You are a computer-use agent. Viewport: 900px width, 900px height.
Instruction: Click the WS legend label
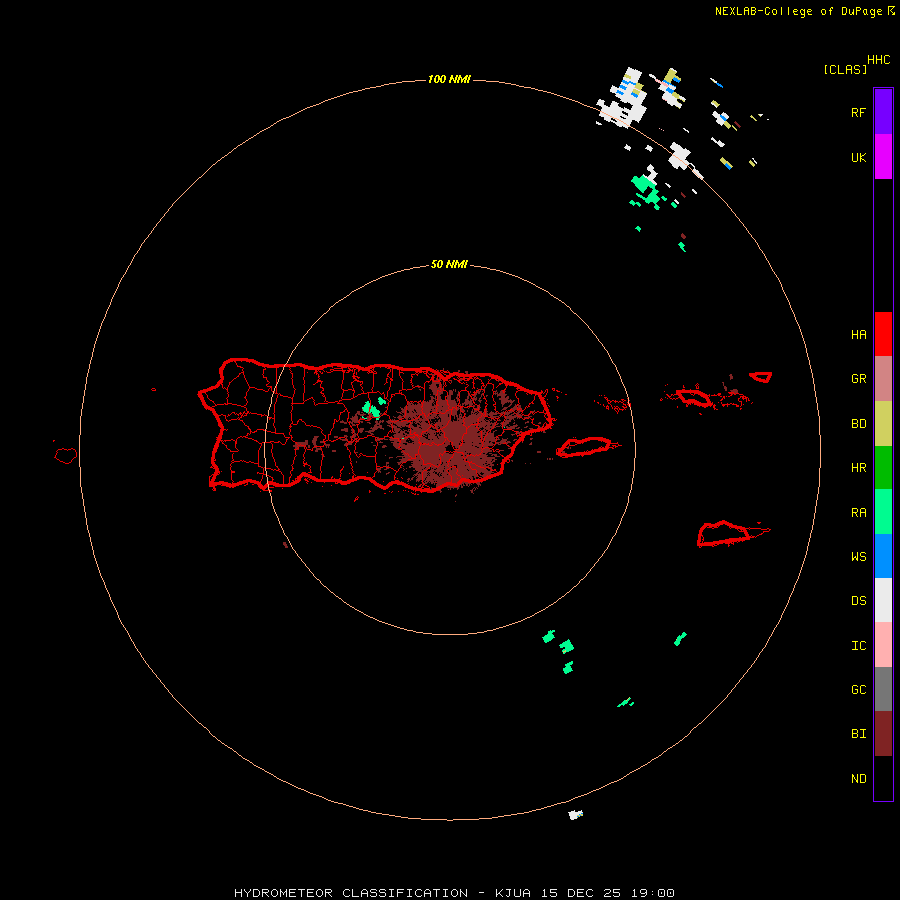pos(858,557)
